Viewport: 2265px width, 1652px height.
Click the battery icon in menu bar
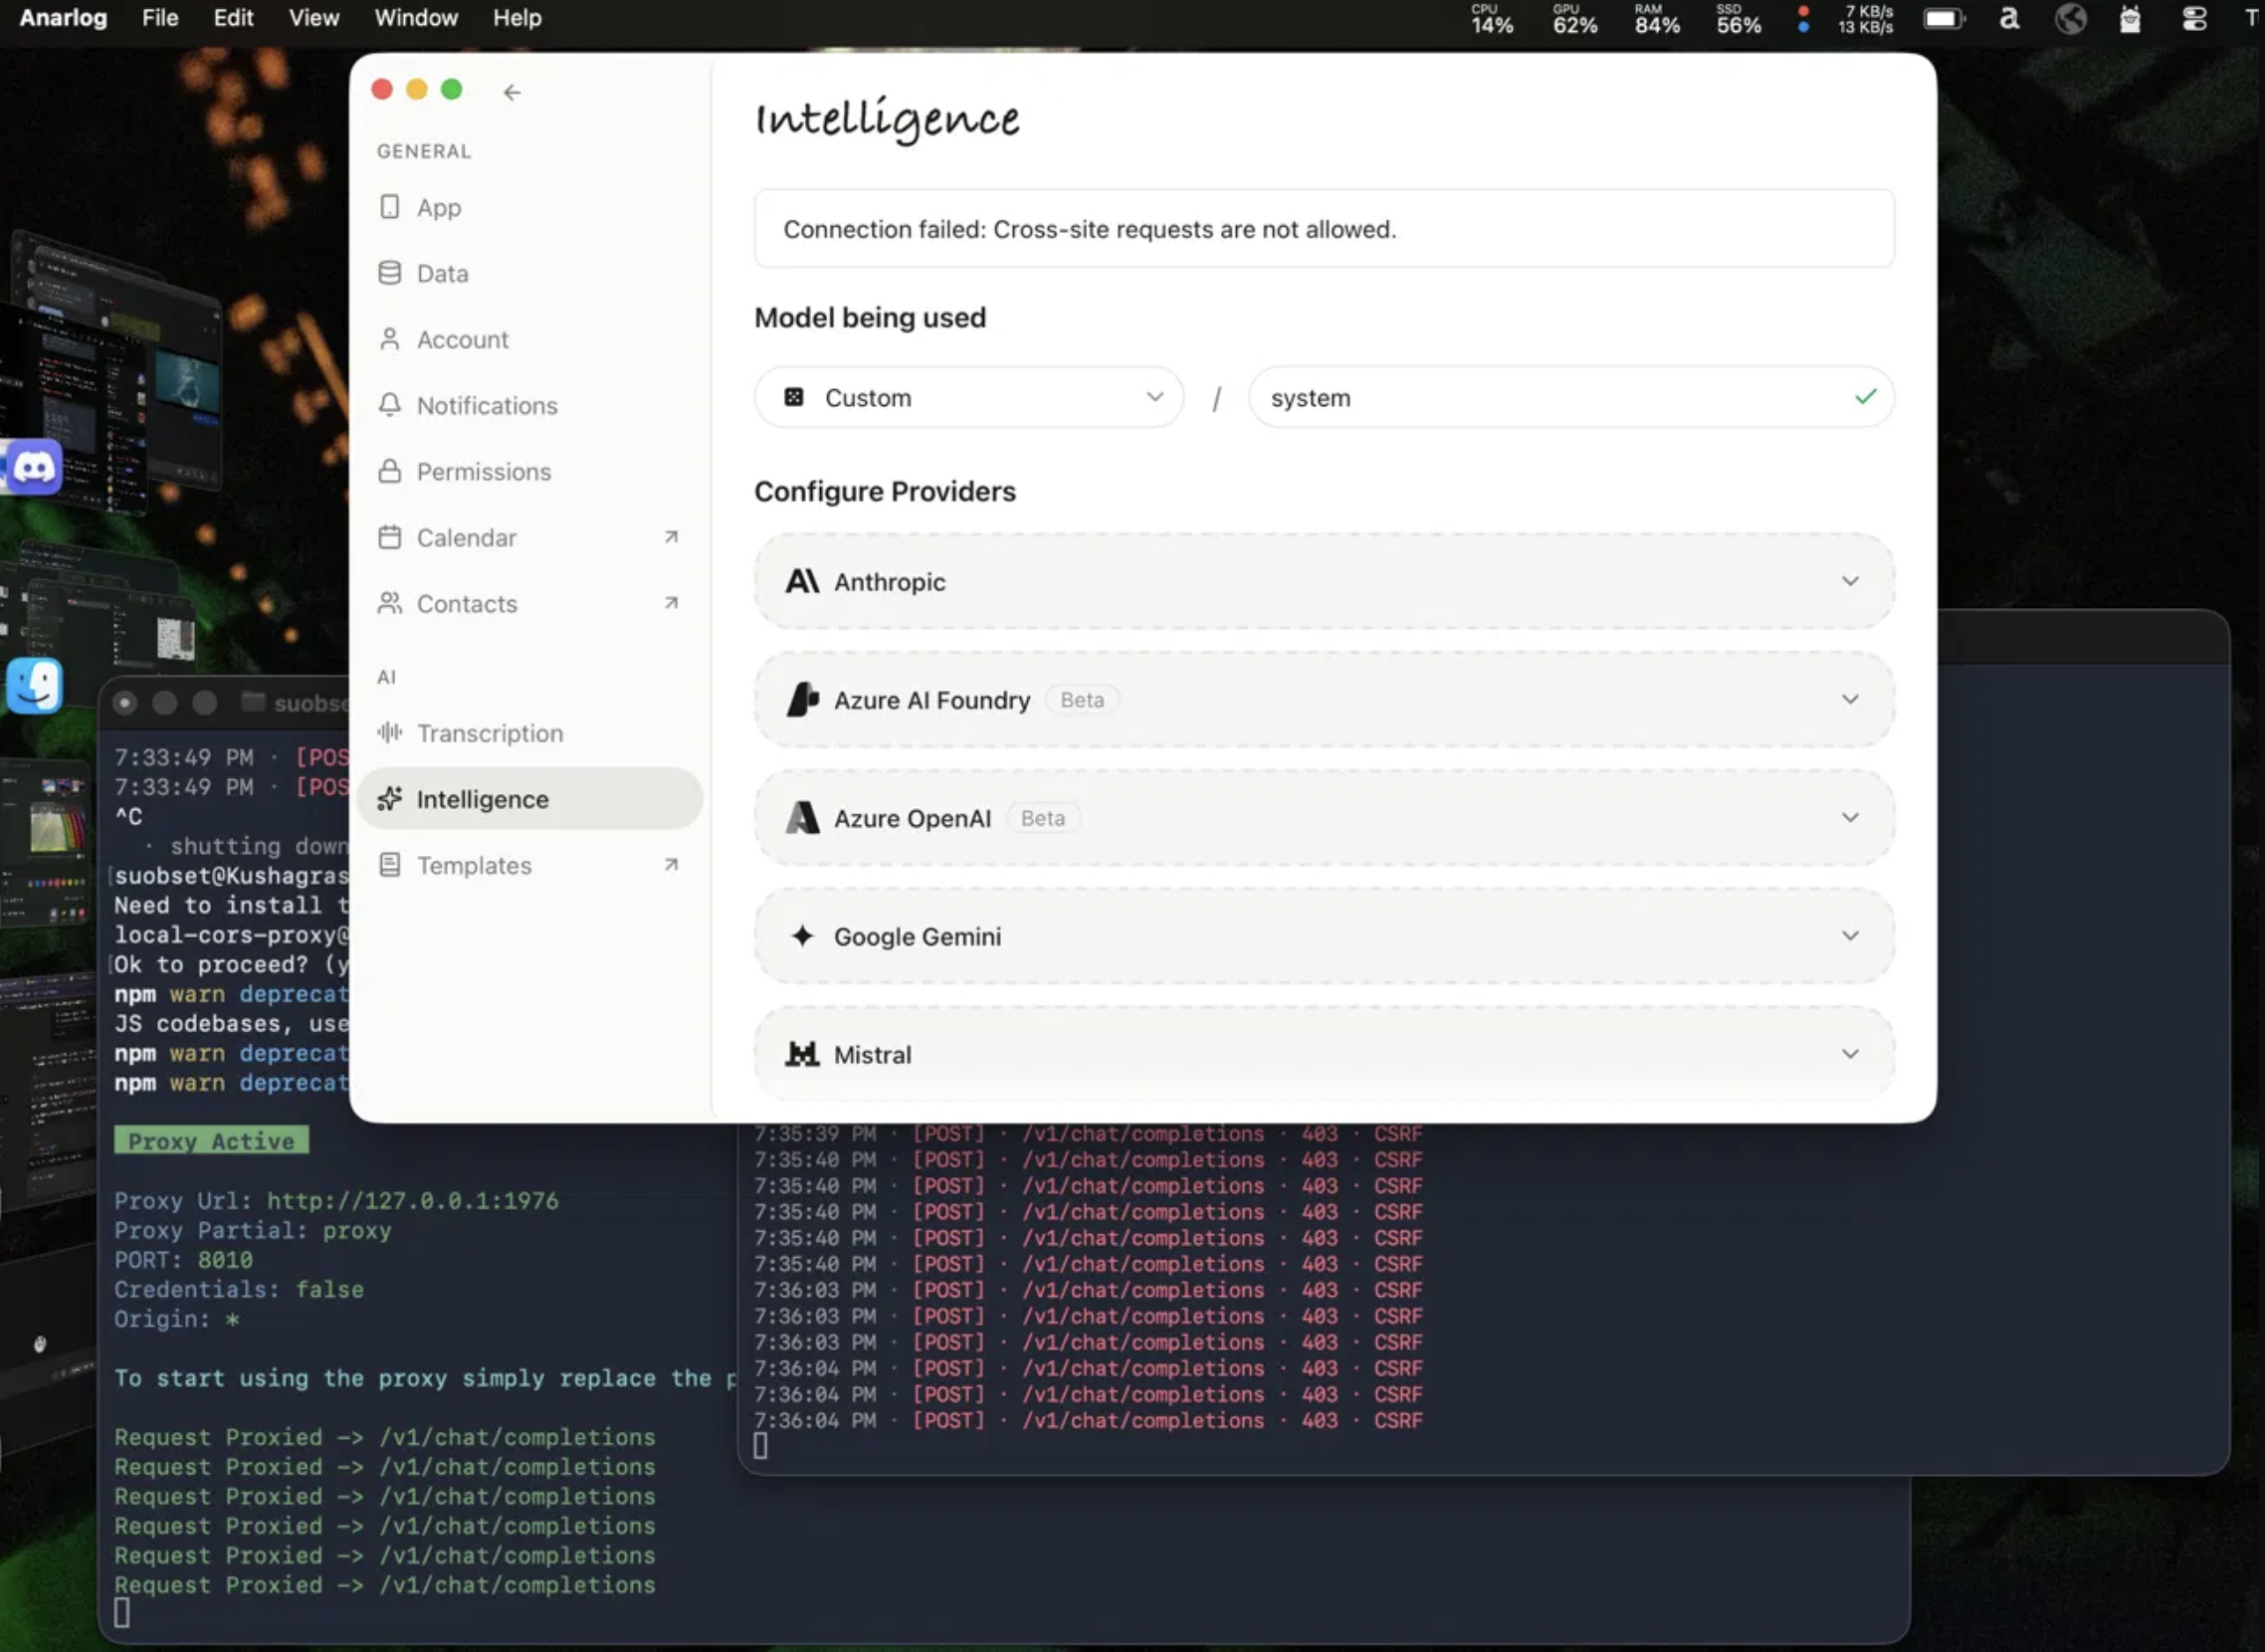pyautogui.click(x=1943, y=19)
